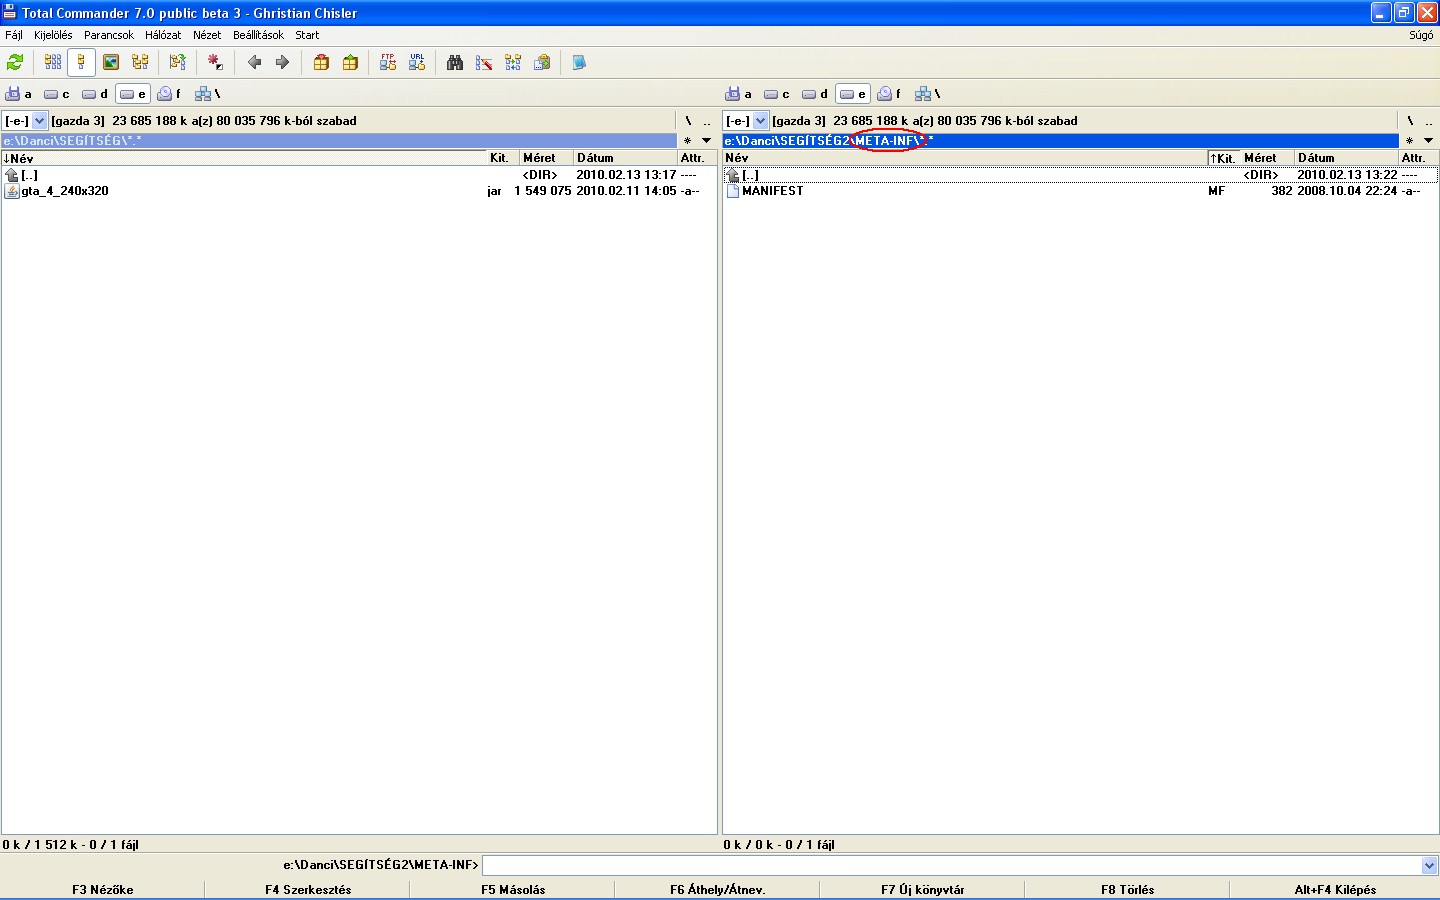Image resolution: width=1440 pixels, height=900 pixels.
Task: Switch left panel to drive c
Action: click(57, 94)
